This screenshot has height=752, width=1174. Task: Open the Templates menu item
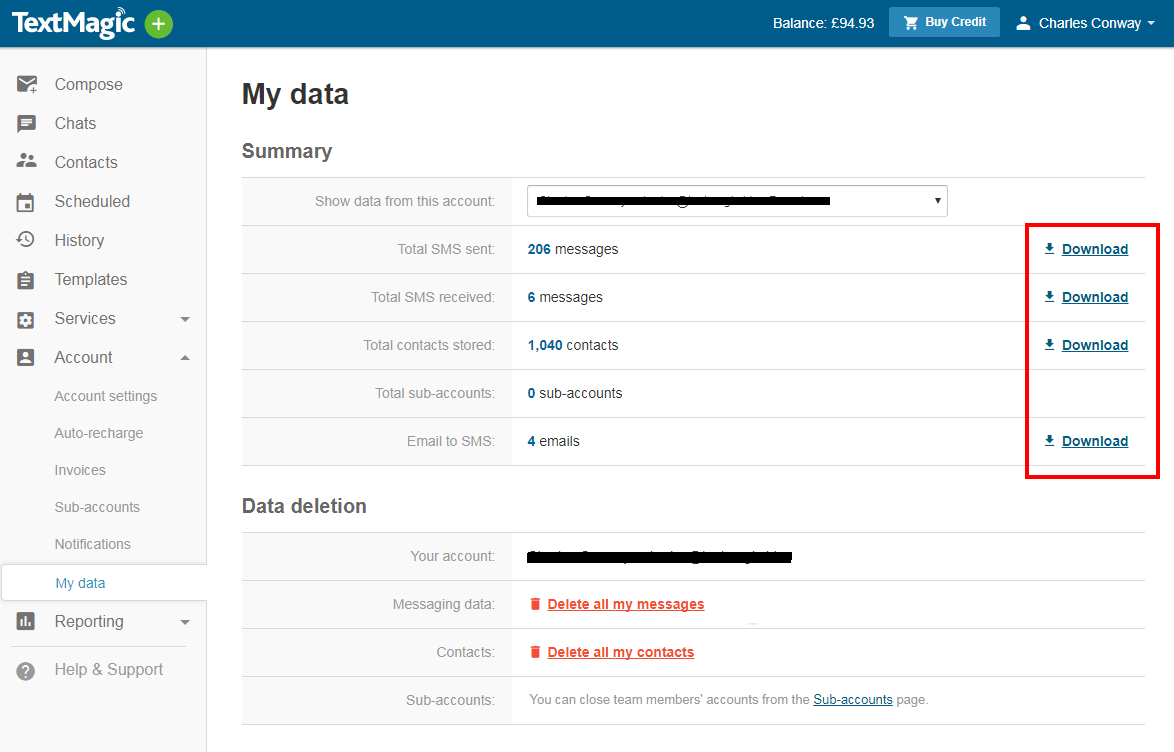click(x=91, y=279)
